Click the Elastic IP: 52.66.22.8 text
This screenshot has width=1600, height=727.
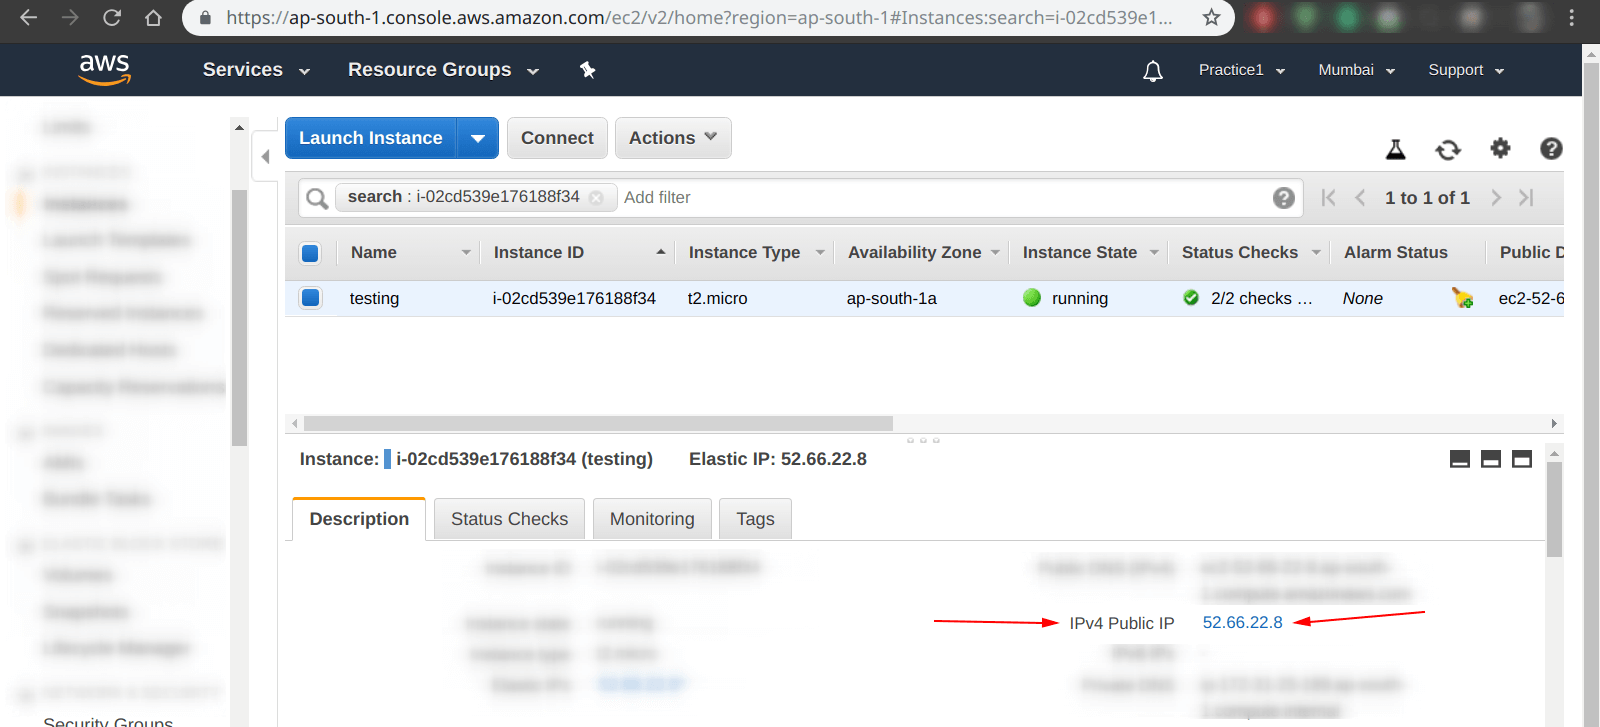(778, 459)
